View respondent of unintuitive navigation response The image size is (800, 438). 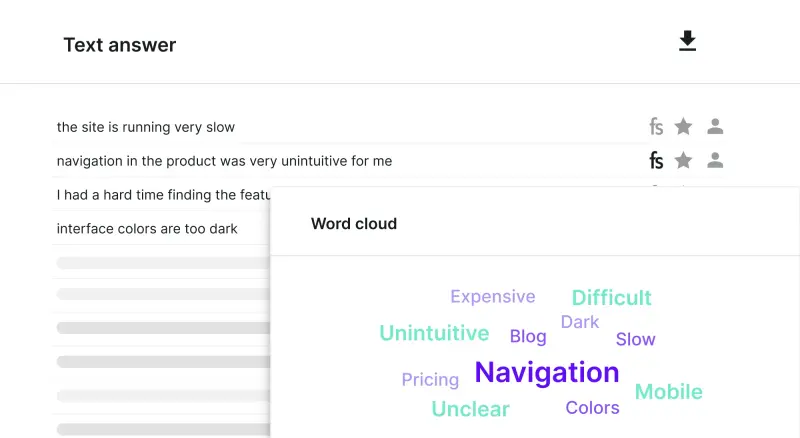(x=715, y=160)
